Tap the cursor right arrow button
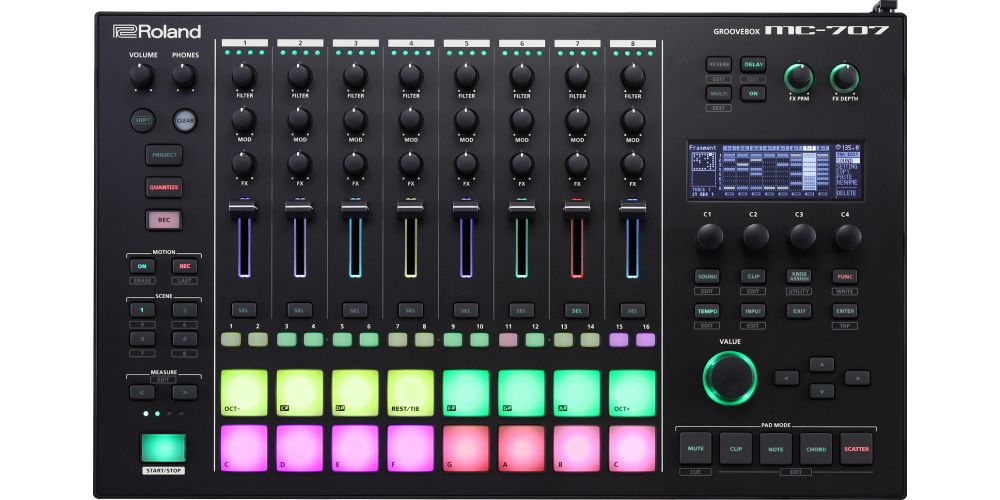Screen dimensions: 1000x500 click(857, 378)
